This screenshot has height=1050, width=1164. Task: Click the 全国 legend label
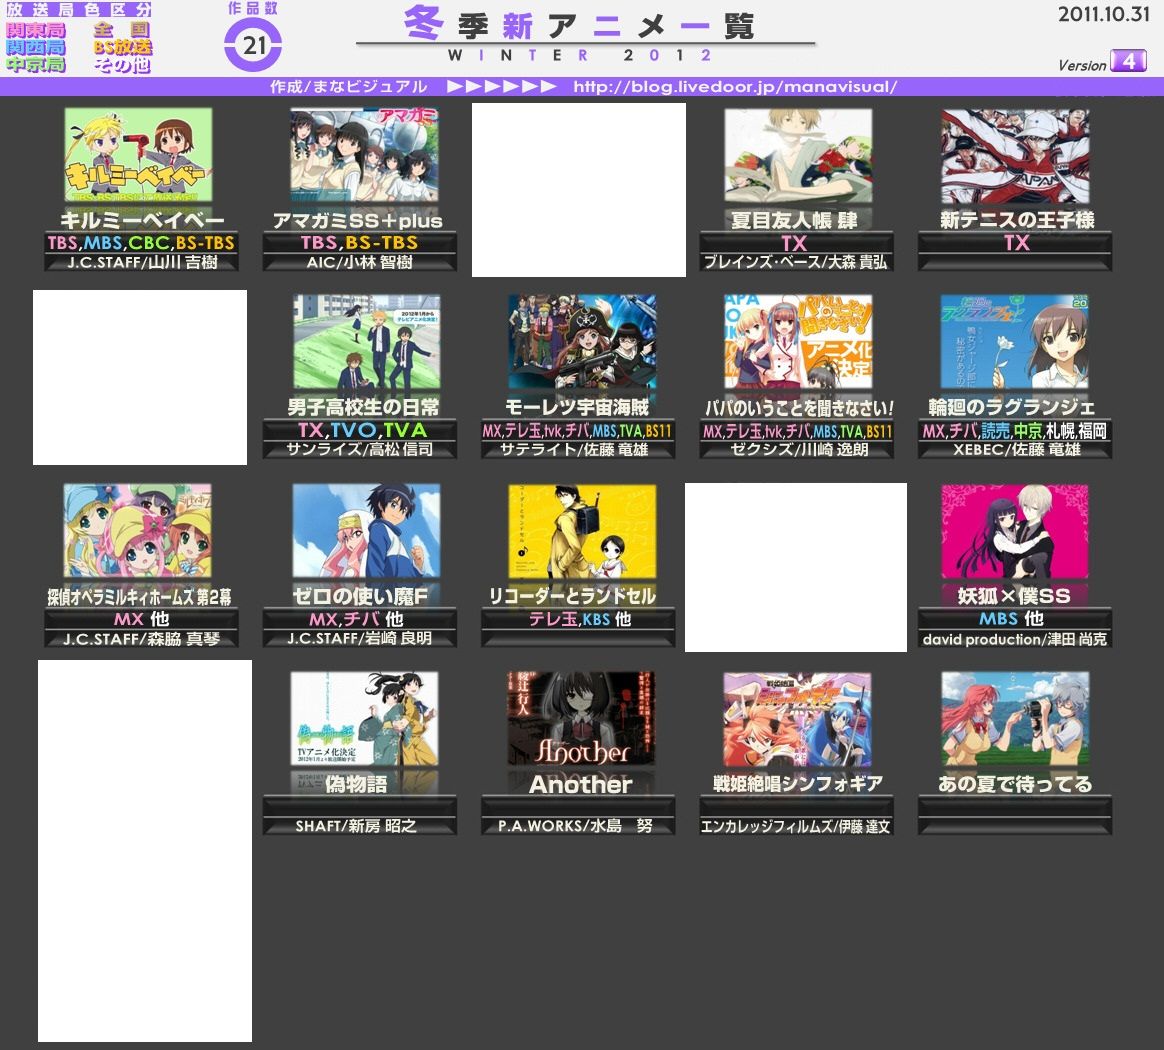122,30
